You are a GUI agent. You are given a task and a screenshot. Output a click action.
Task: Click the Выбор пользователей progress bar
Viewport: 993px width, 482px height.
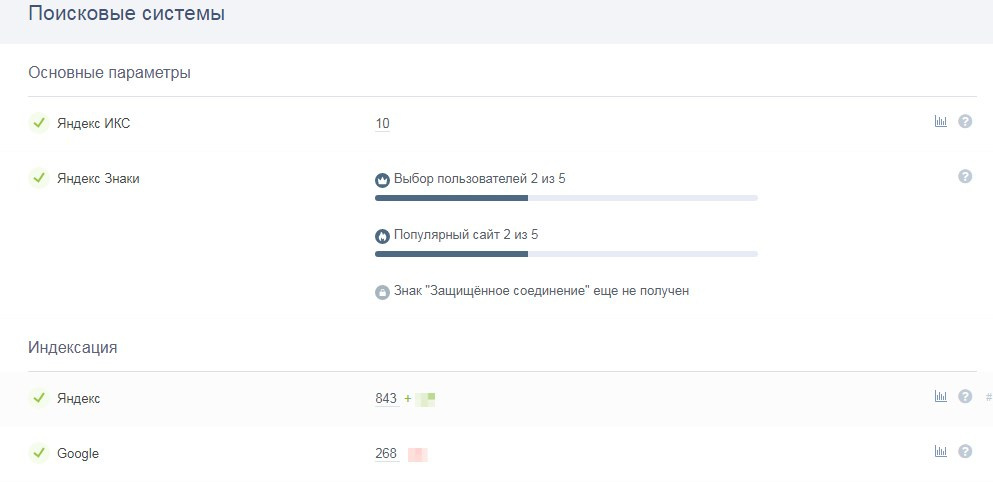click(566, 198)
